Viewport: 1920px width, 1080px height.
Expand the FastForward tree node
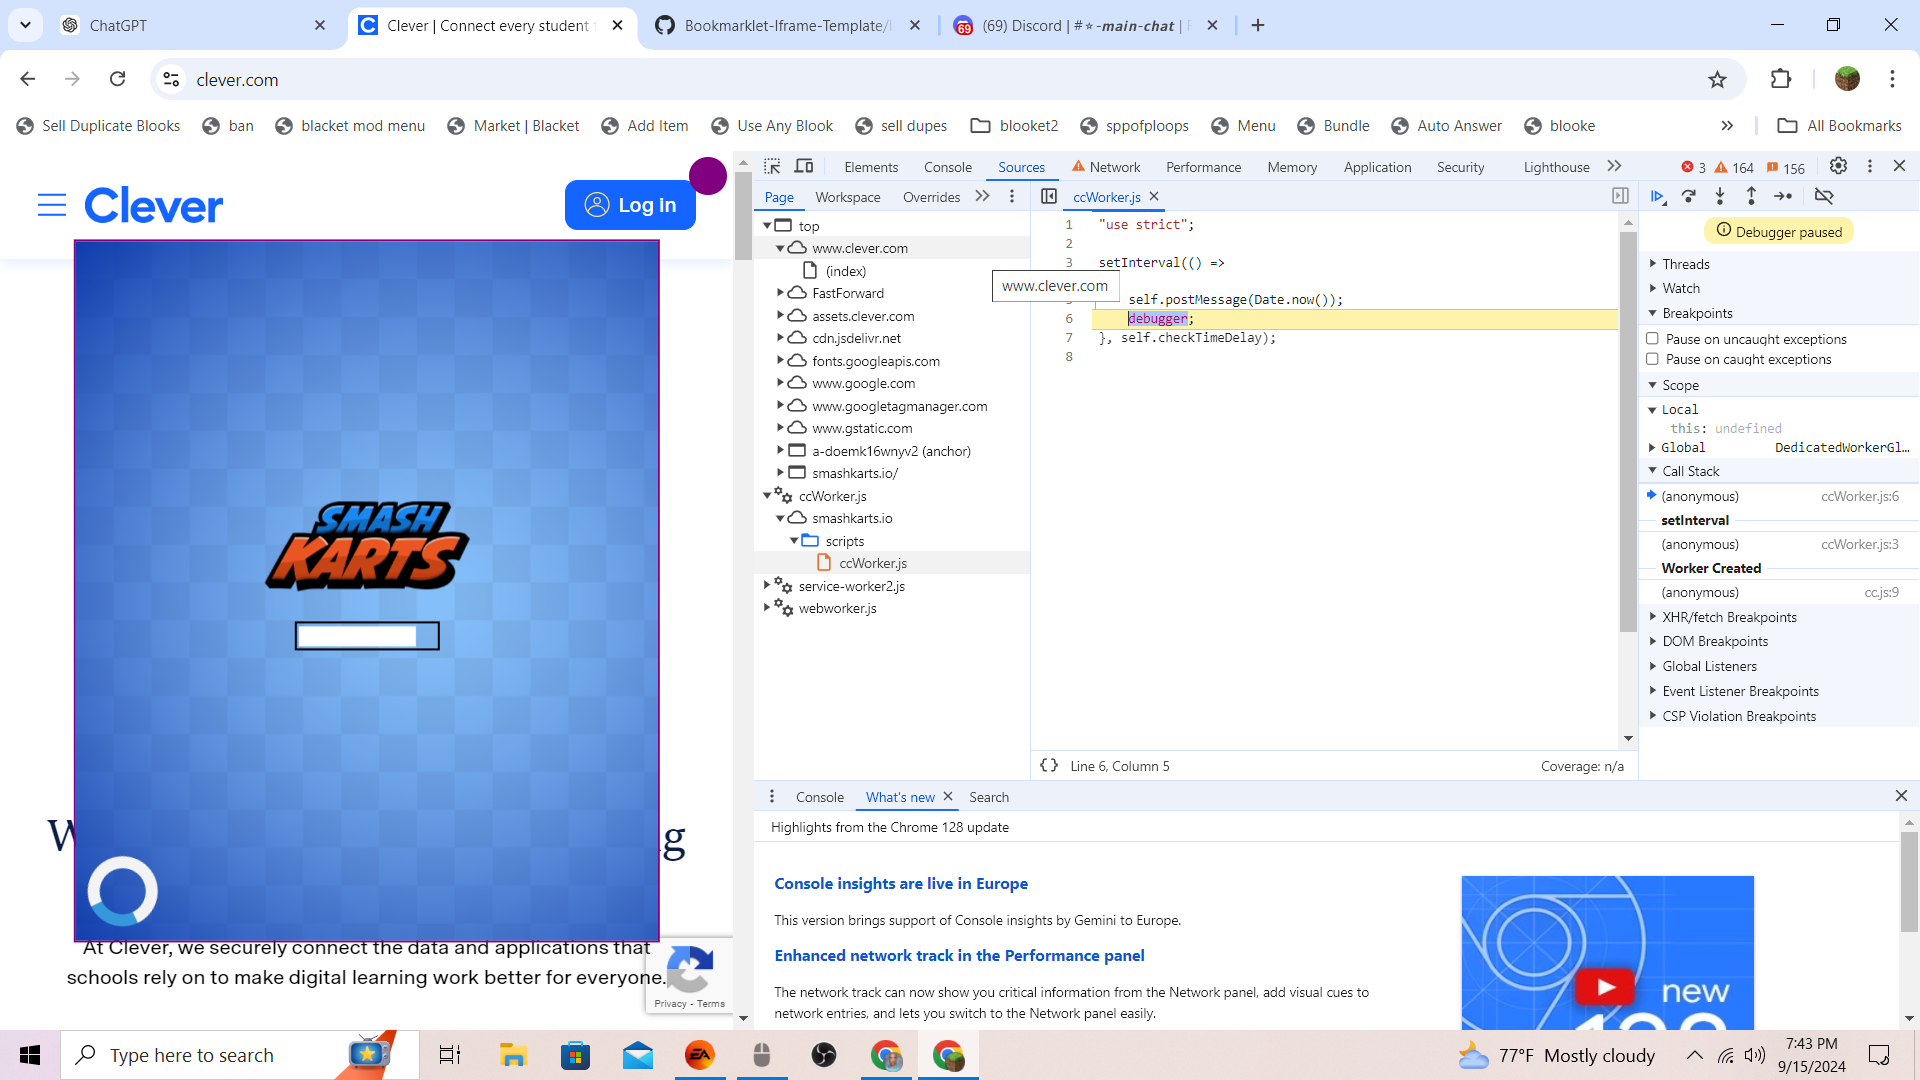coord(780,293)
